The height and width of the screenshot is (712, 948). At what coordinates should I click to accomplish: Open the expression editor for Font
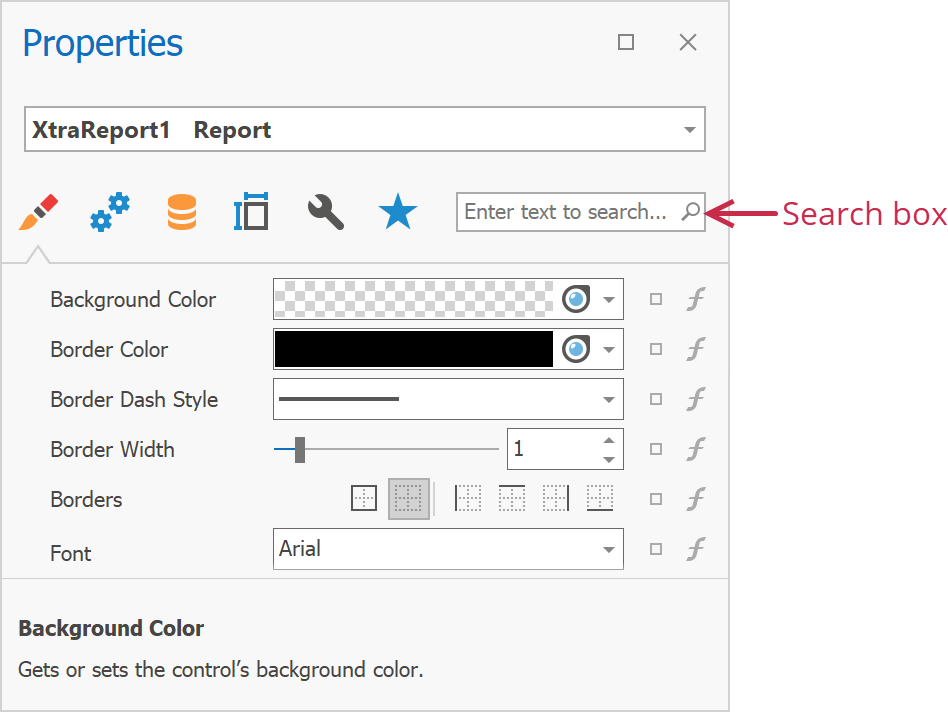(696, 549)
